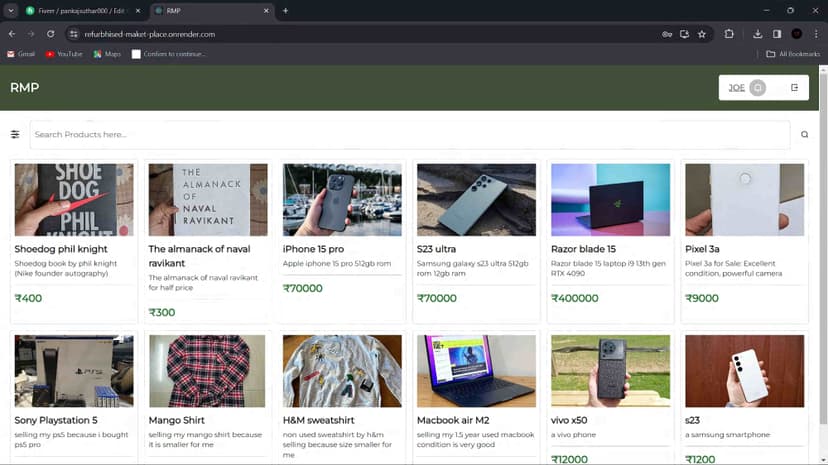Click the JOE username link

pyautogui.click(x=737, y=88)
